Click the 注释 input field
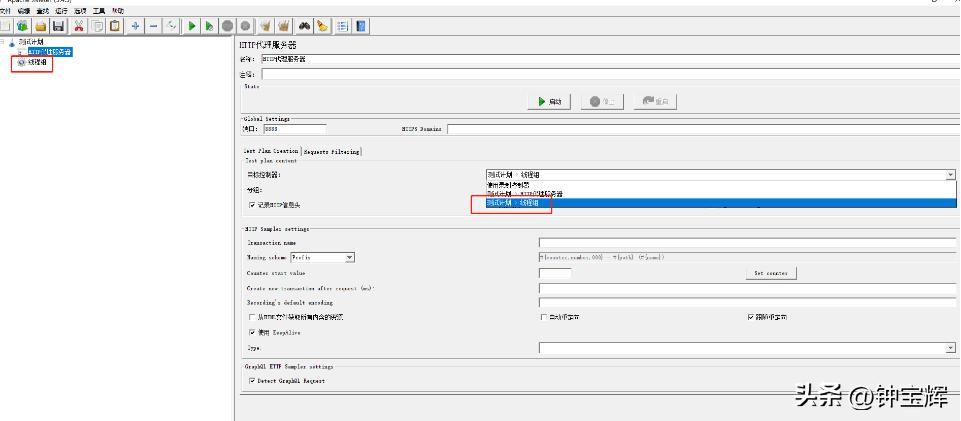 [610, 74]
